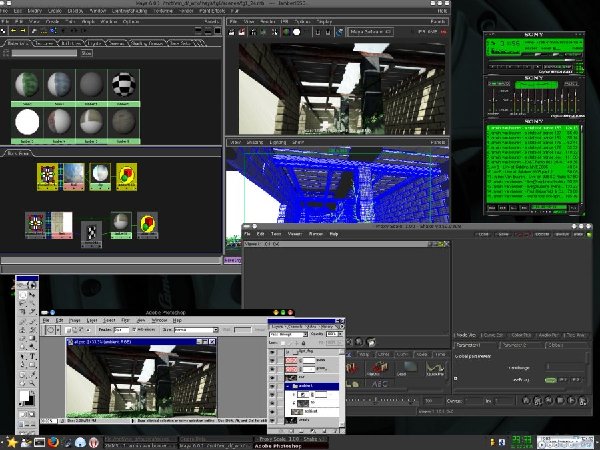Click the play forward button in Shake

tap(571, 401)
